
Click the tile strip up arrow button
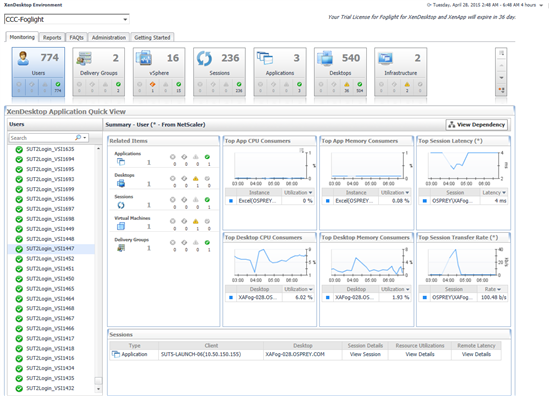pos(502,66)
